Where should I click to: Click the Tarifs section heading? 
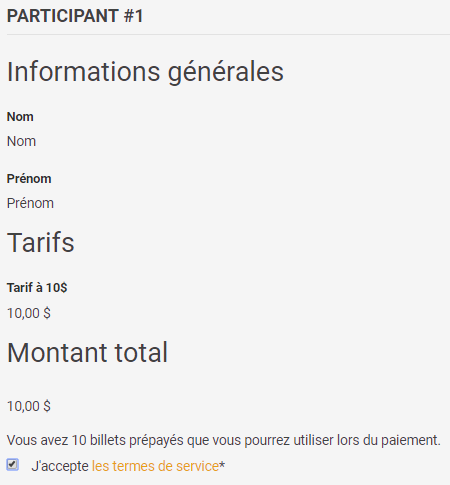[x=41, y=243]
